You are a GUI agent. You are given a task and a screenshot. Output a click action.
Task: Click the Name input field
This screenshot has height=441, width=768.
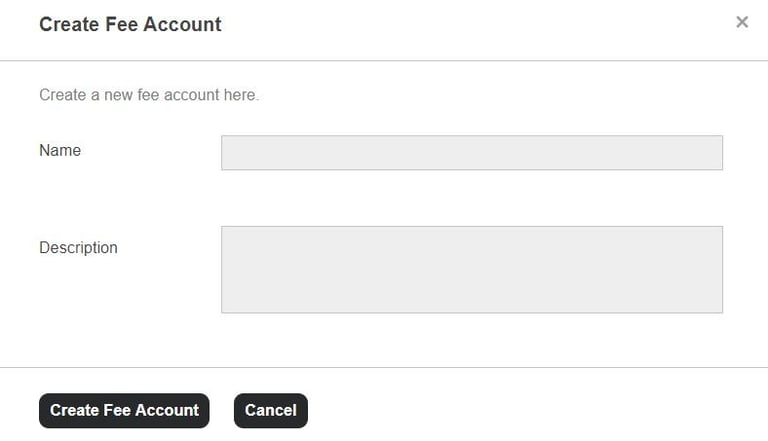(471, 153)
